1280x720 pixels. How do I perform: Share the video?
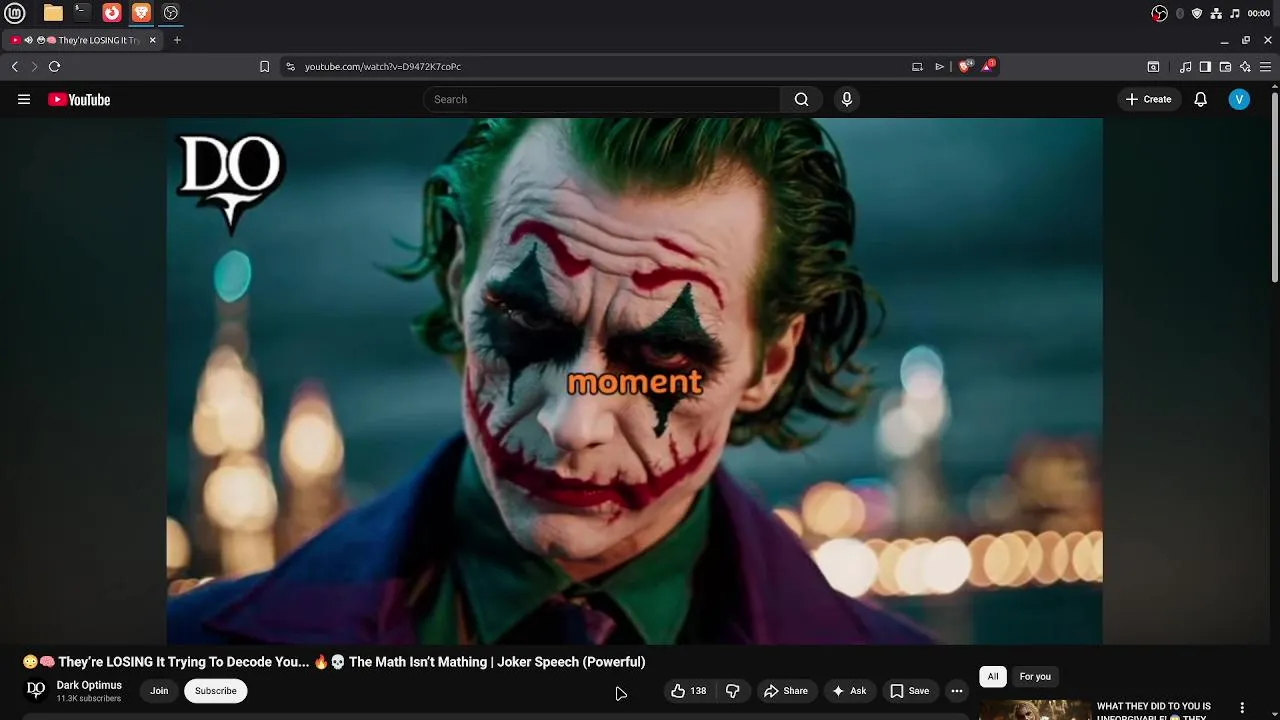click(x=785, y=691)
